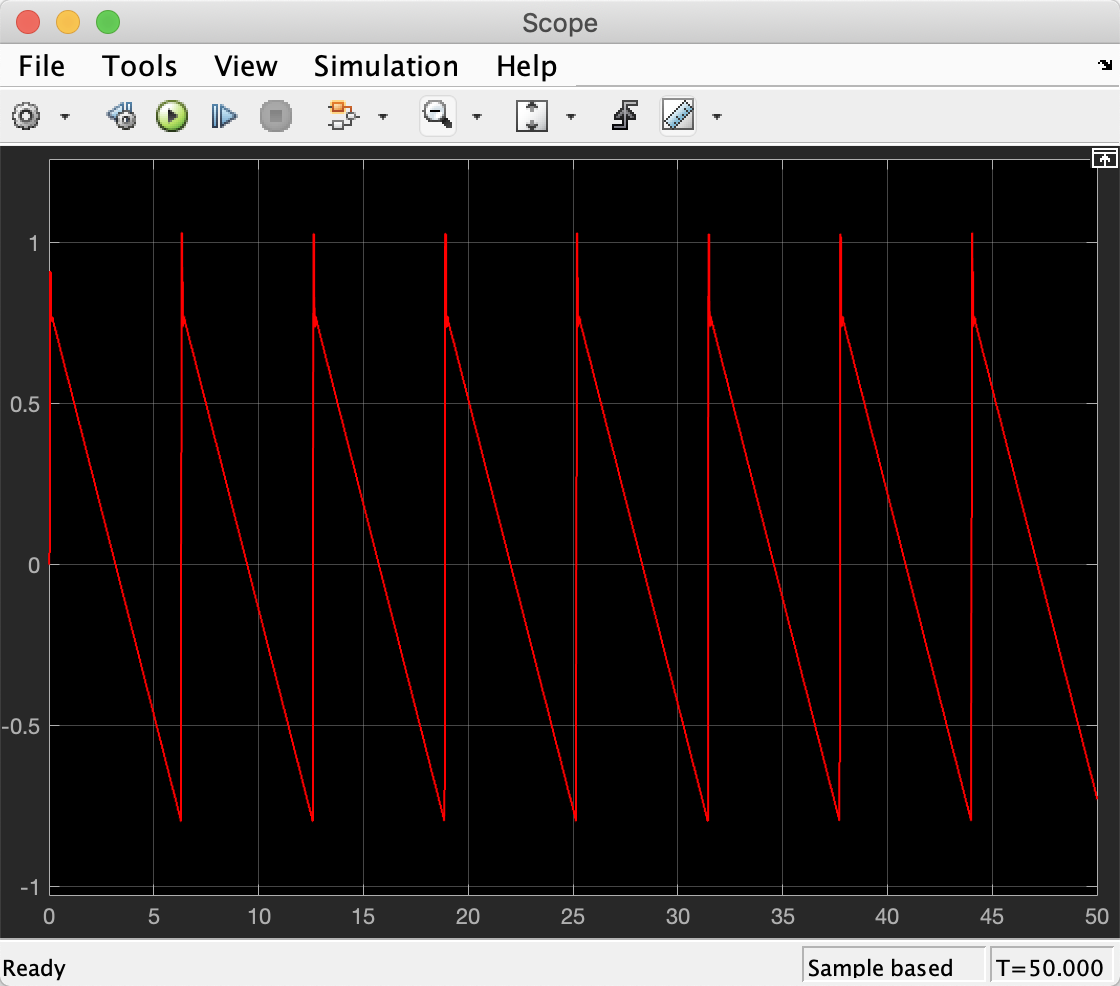Viewport: 1120px width, 986px height.
Task: Close the Scope window with the red button
Action: coord(28,22)
